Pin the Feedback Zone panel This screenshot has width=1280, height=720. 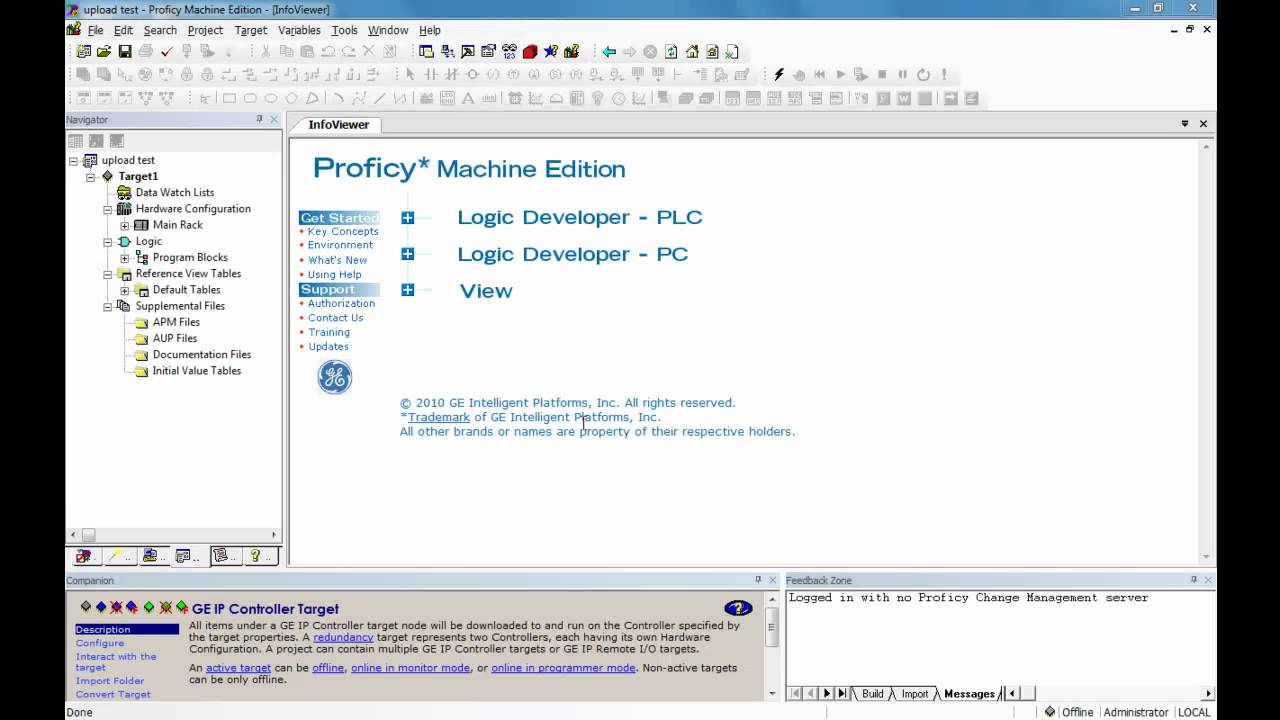1193,580
